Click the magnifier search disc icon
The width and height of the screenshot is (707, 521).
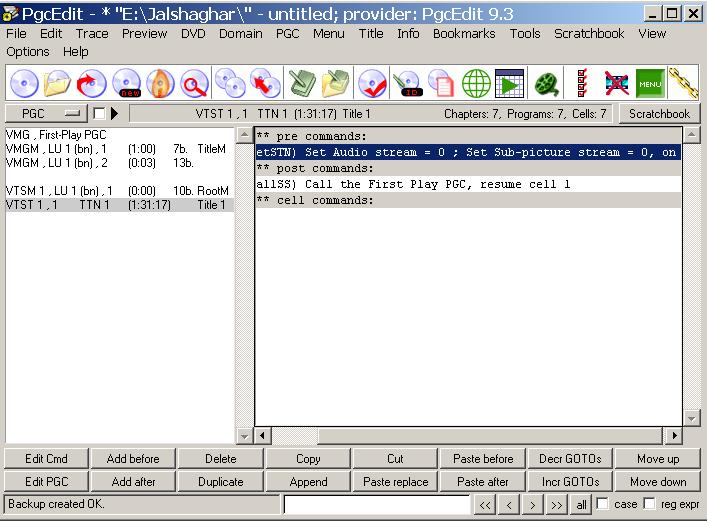click(194, 83)
